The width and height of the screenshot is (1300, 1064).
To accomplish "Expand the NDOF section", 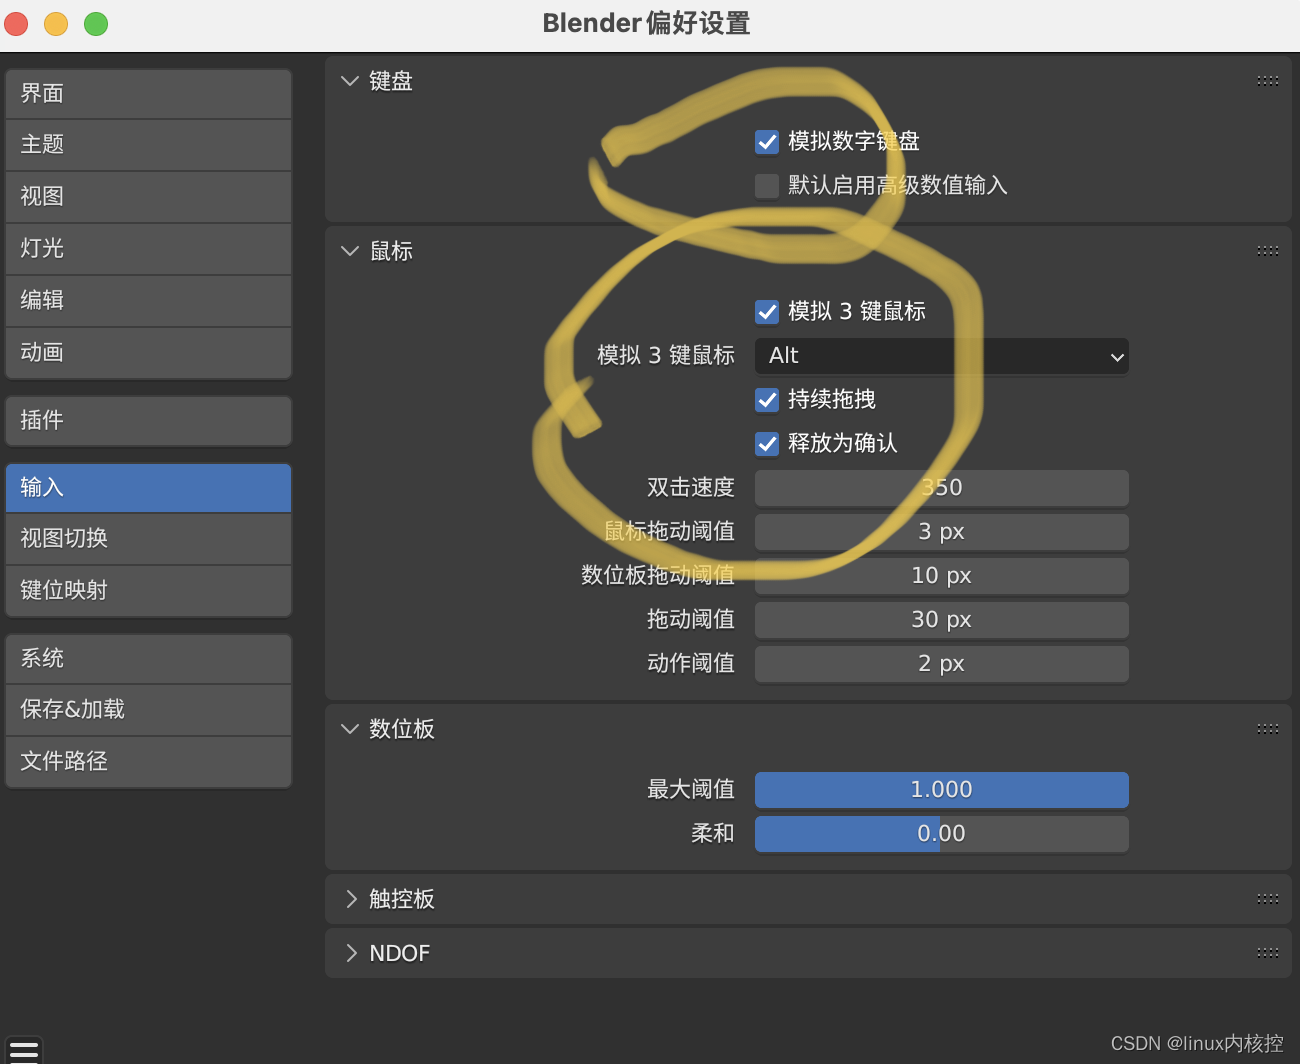I will (350, 953).
